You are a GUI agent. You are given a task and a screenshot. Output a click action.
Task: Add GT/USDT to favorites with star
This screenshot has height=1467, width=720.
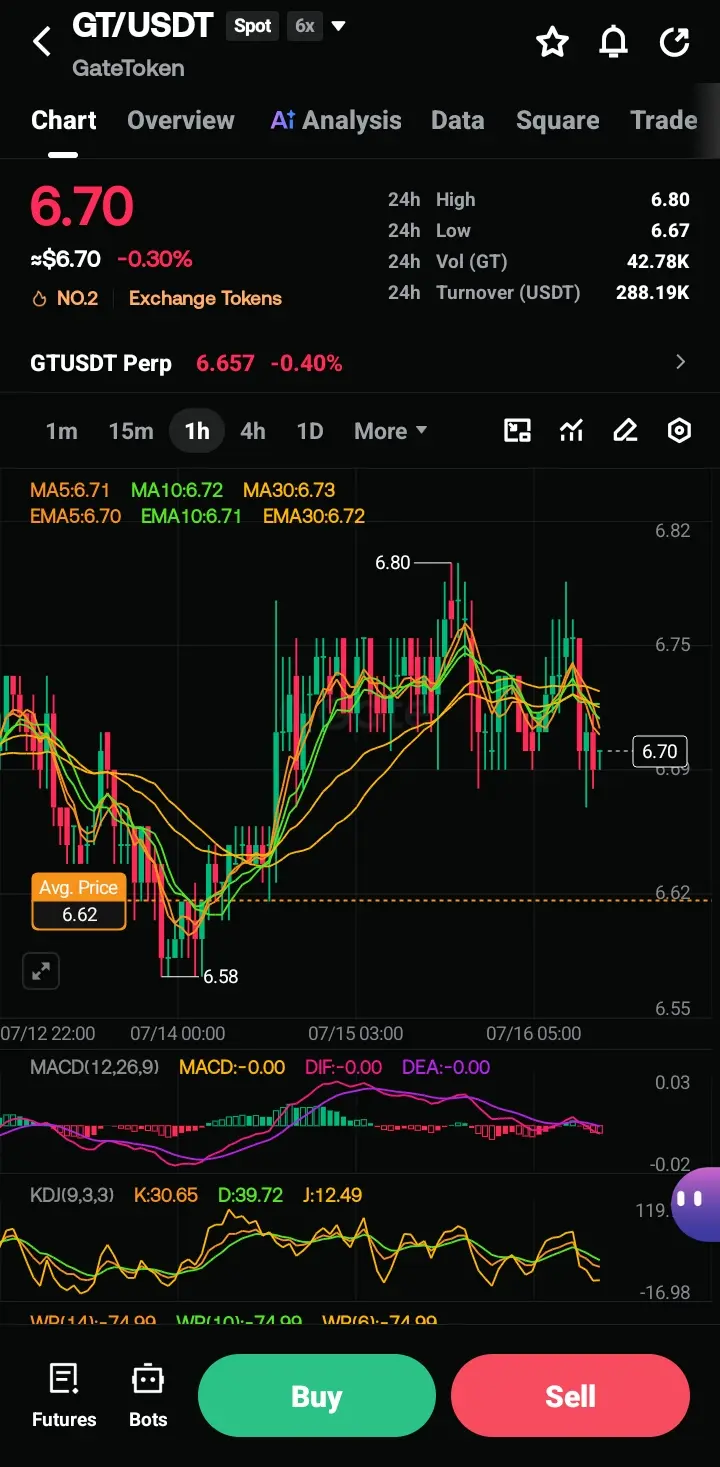(x=552, y=42)
